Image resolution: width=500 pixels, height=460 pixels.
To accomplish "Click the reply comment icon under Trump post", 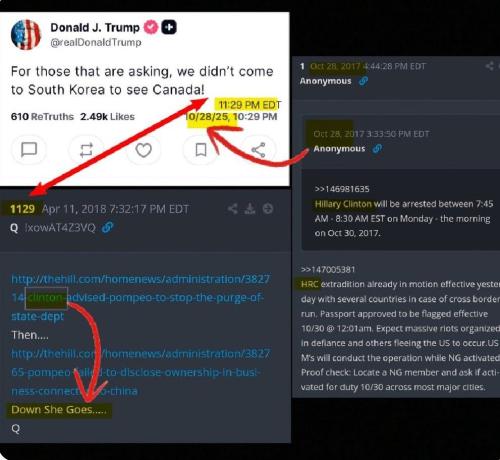I will [x=29, y=150].
